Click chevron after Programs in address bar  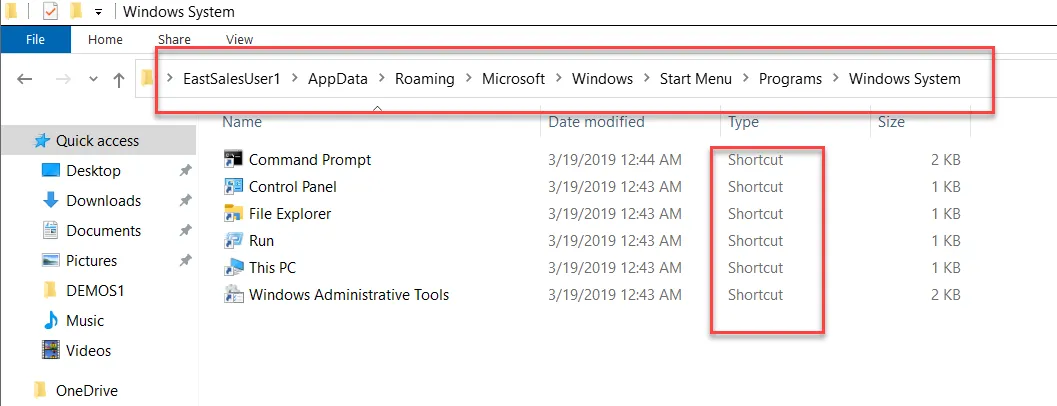835,79
